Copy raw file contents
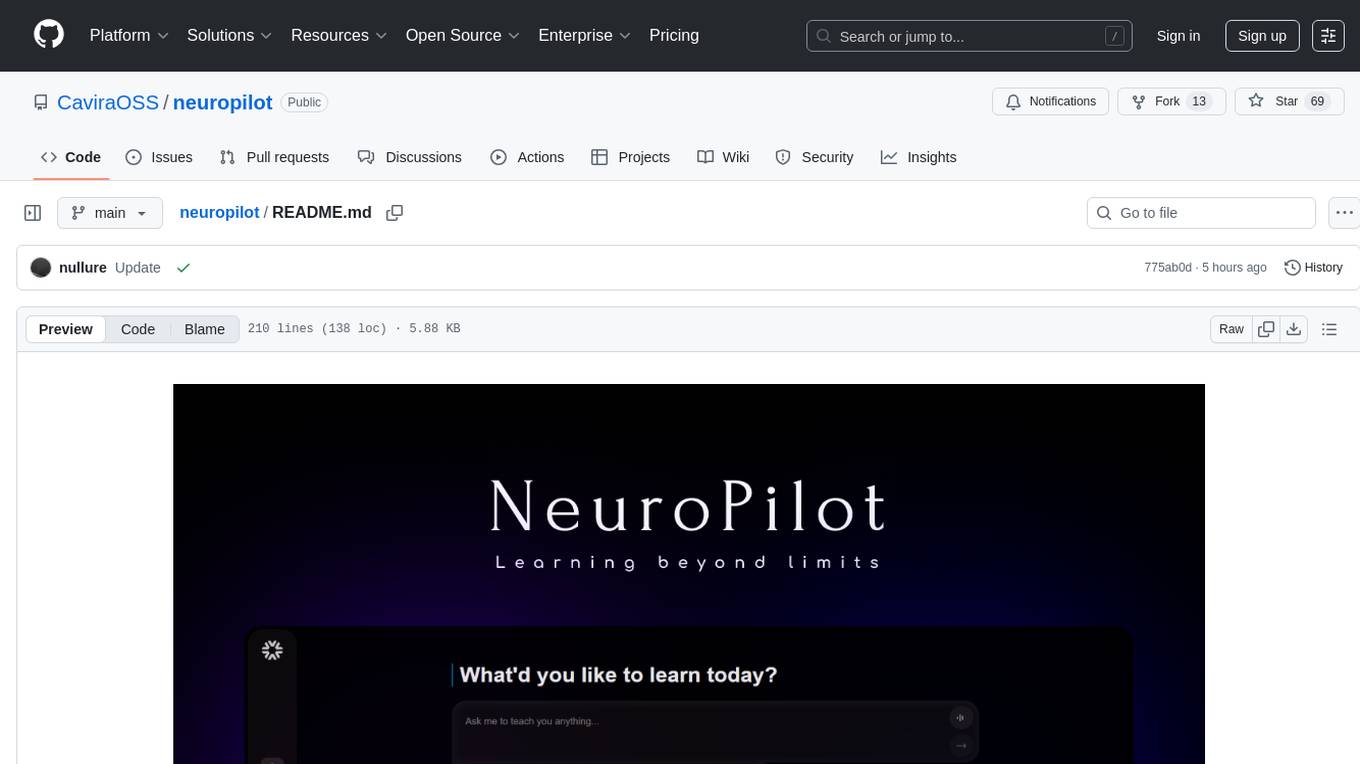 (1266, 329)
